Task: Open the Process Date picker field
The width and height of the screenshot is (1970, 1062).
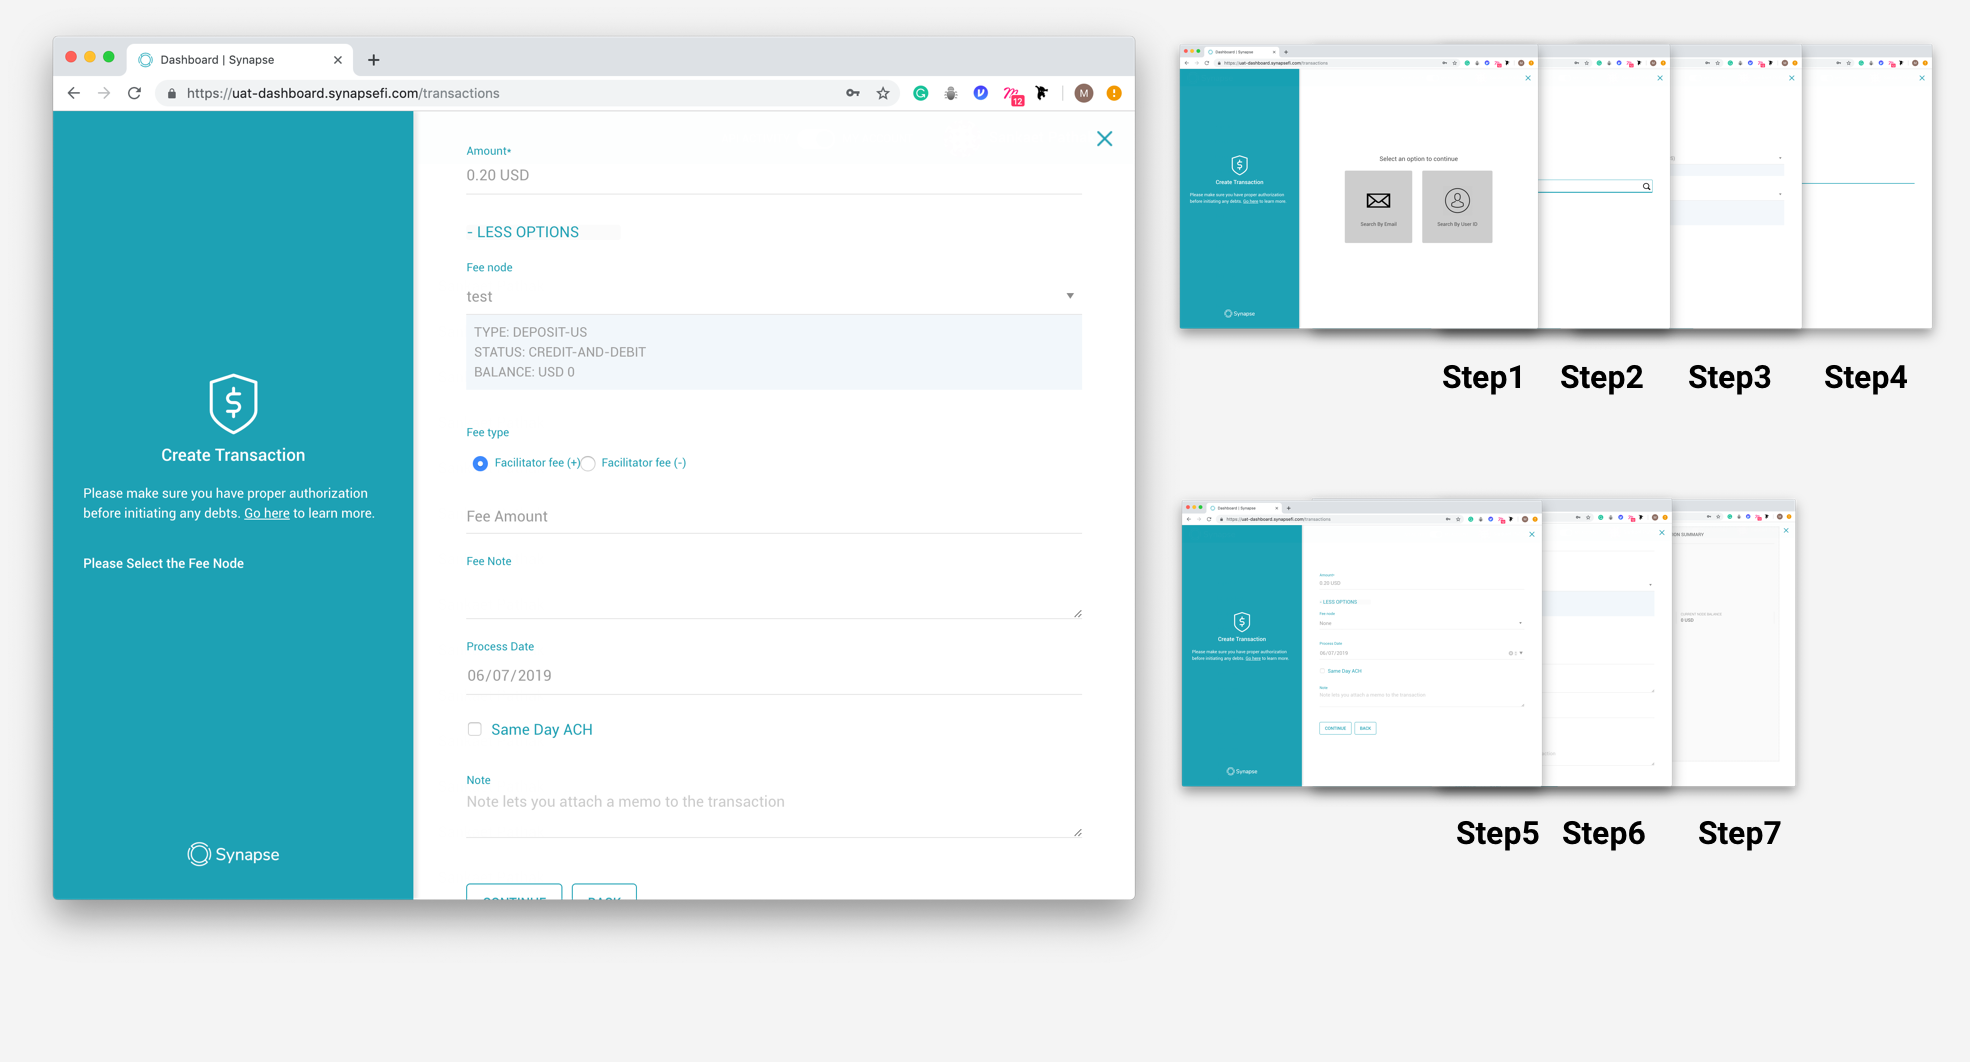Action: point(772,676)
